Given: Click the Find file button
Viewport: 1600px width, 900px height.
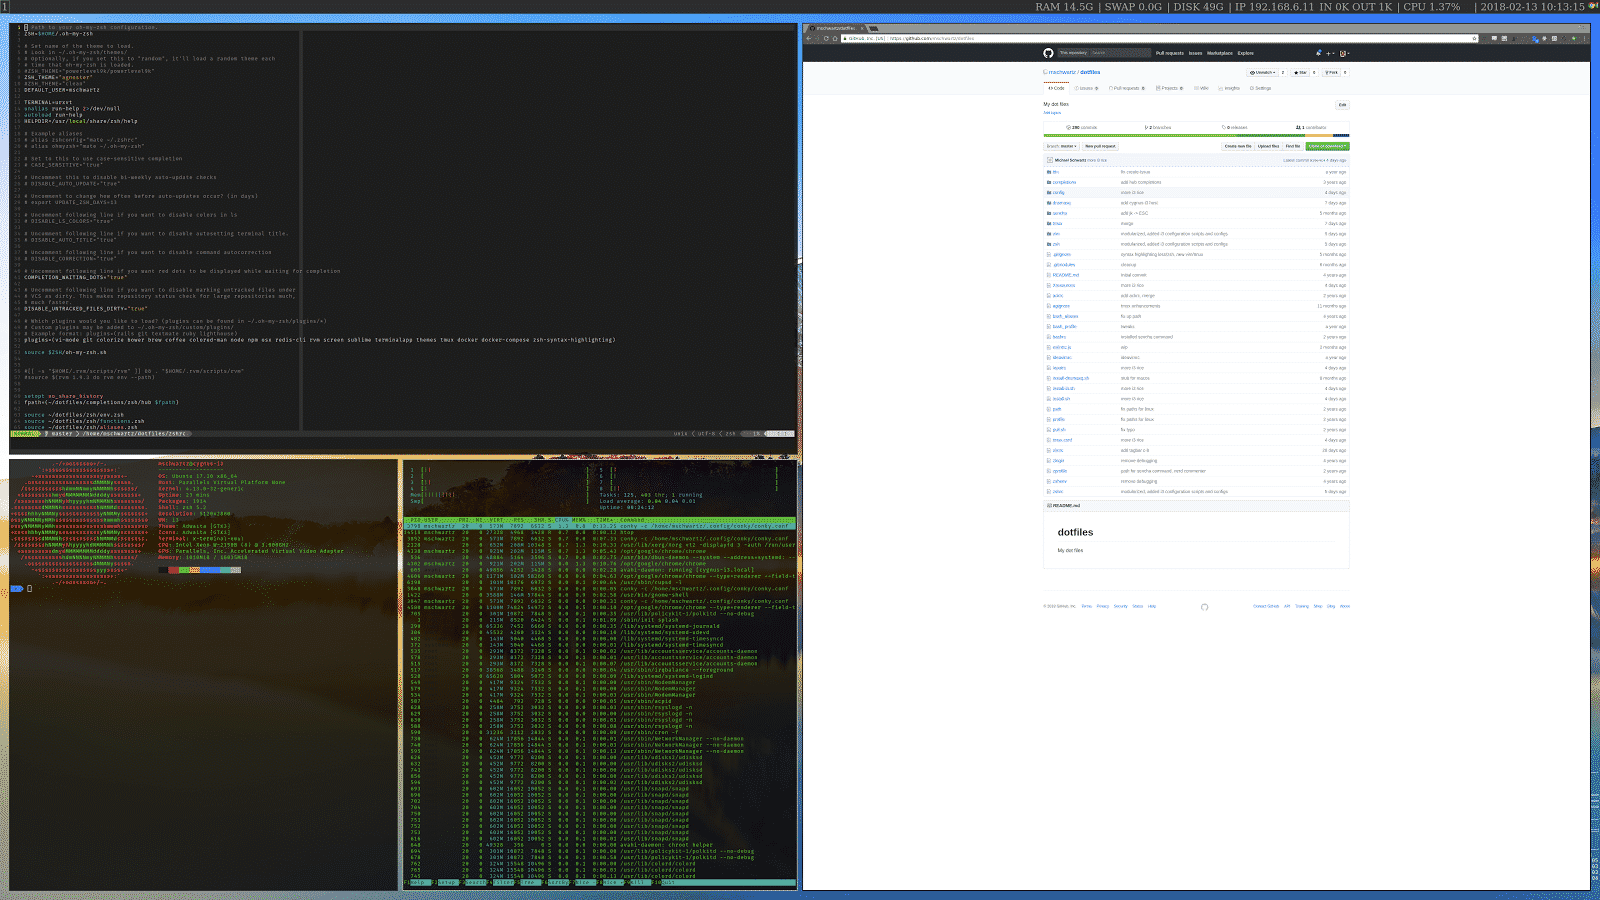Looking at the screenshot, I should point(1293,146).
